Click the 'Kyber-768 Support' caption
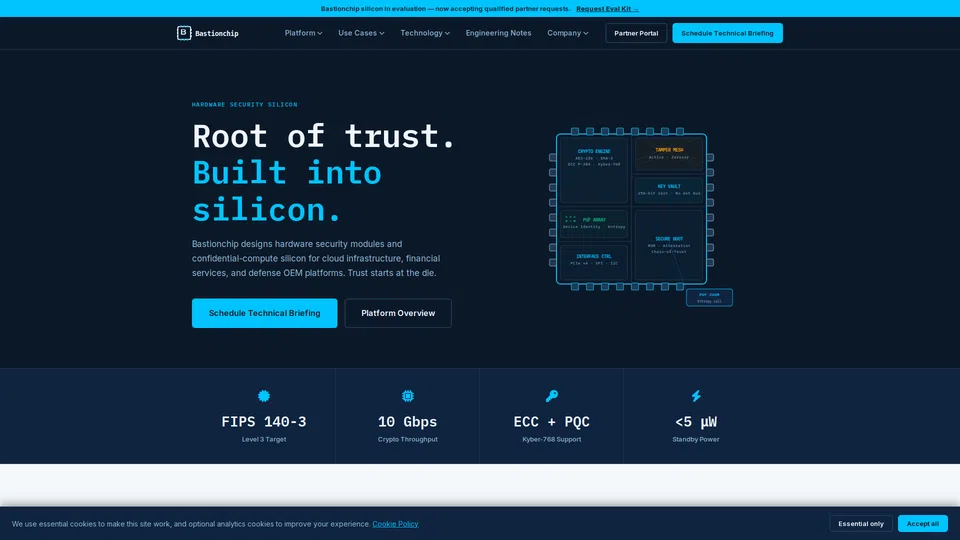Viewport: 960px width, 540px height. [552, 440]
